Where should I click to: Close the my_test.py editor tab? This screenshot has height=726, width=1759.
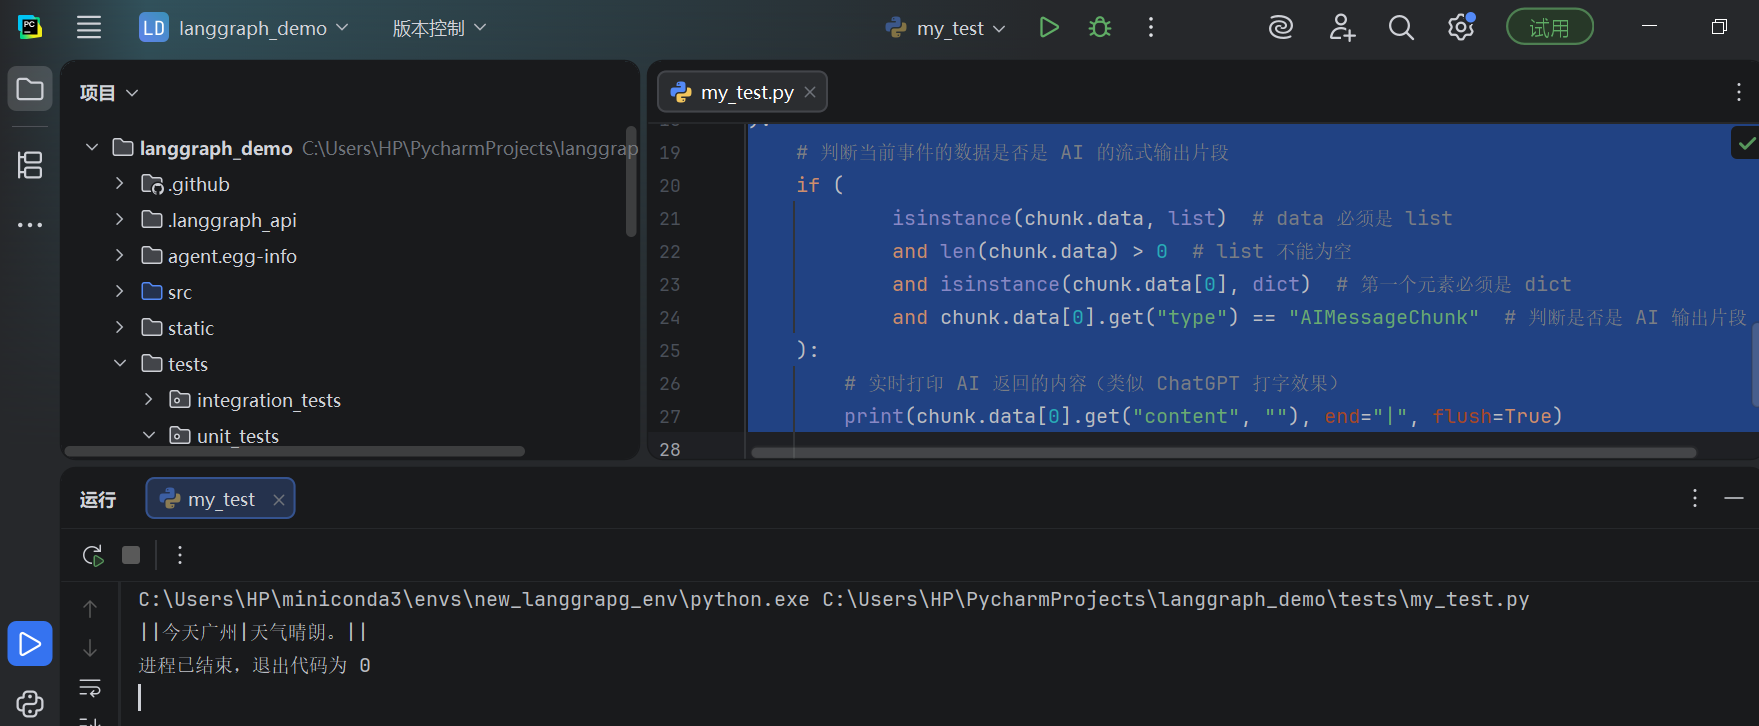[810, 92]
